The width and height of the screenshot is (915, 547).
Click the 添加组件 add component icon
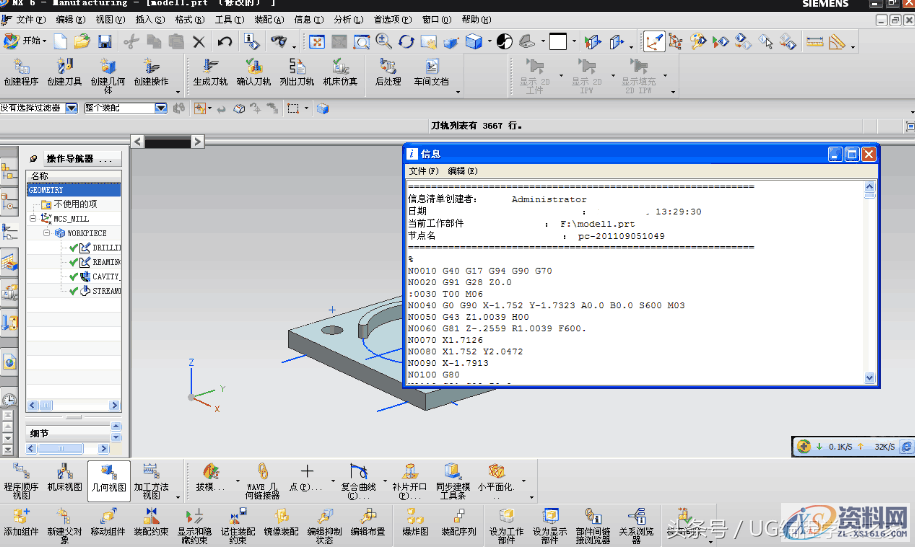[x=19, y=520]
